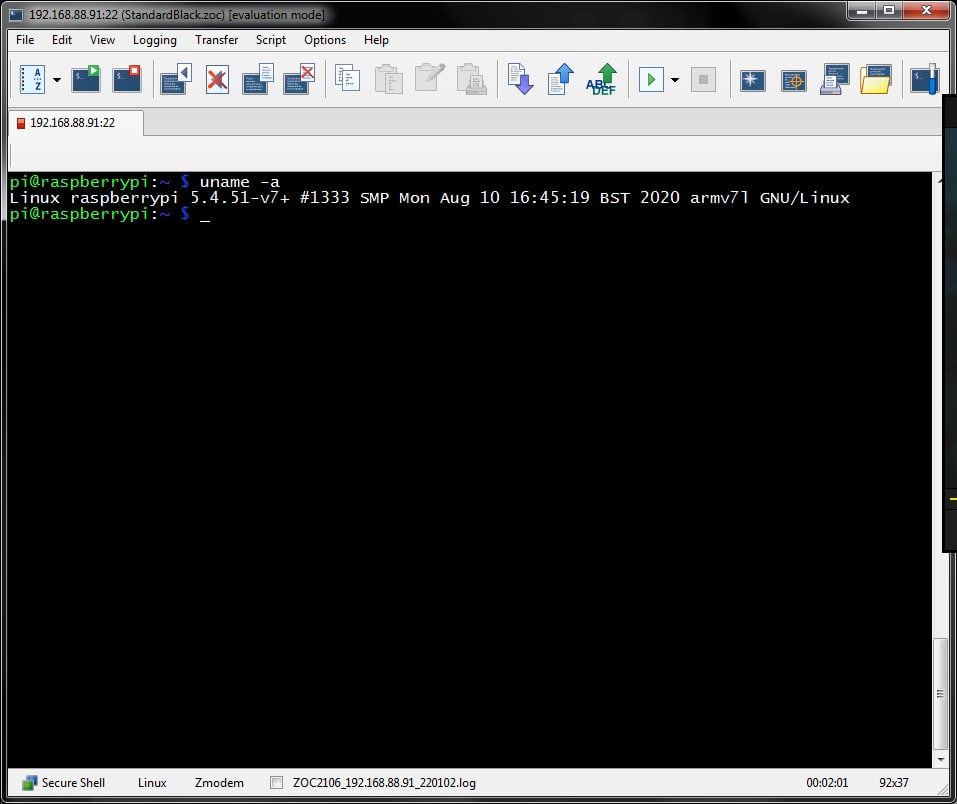
Task: Click the terminal scrollbar up arrow
Action: coord(941,179)
